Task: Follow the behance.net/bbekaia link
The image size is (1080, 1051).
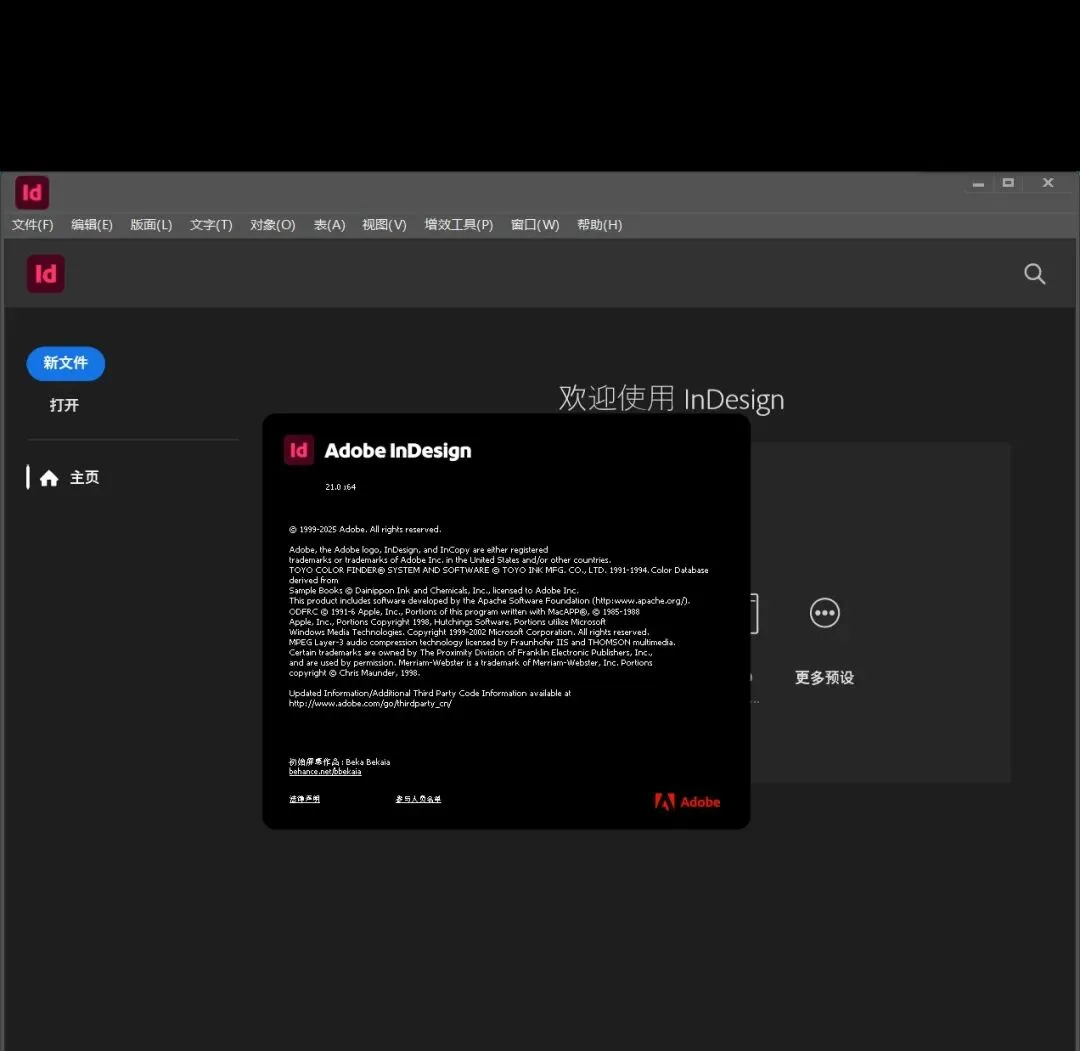Action: click(x=324, y=772)
